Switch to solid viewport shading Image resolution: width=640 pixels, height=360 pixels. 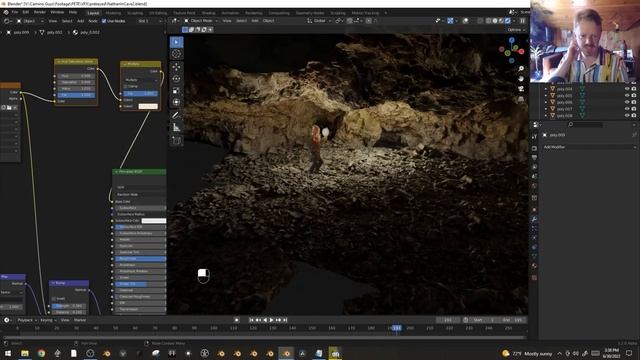[495, 21]
